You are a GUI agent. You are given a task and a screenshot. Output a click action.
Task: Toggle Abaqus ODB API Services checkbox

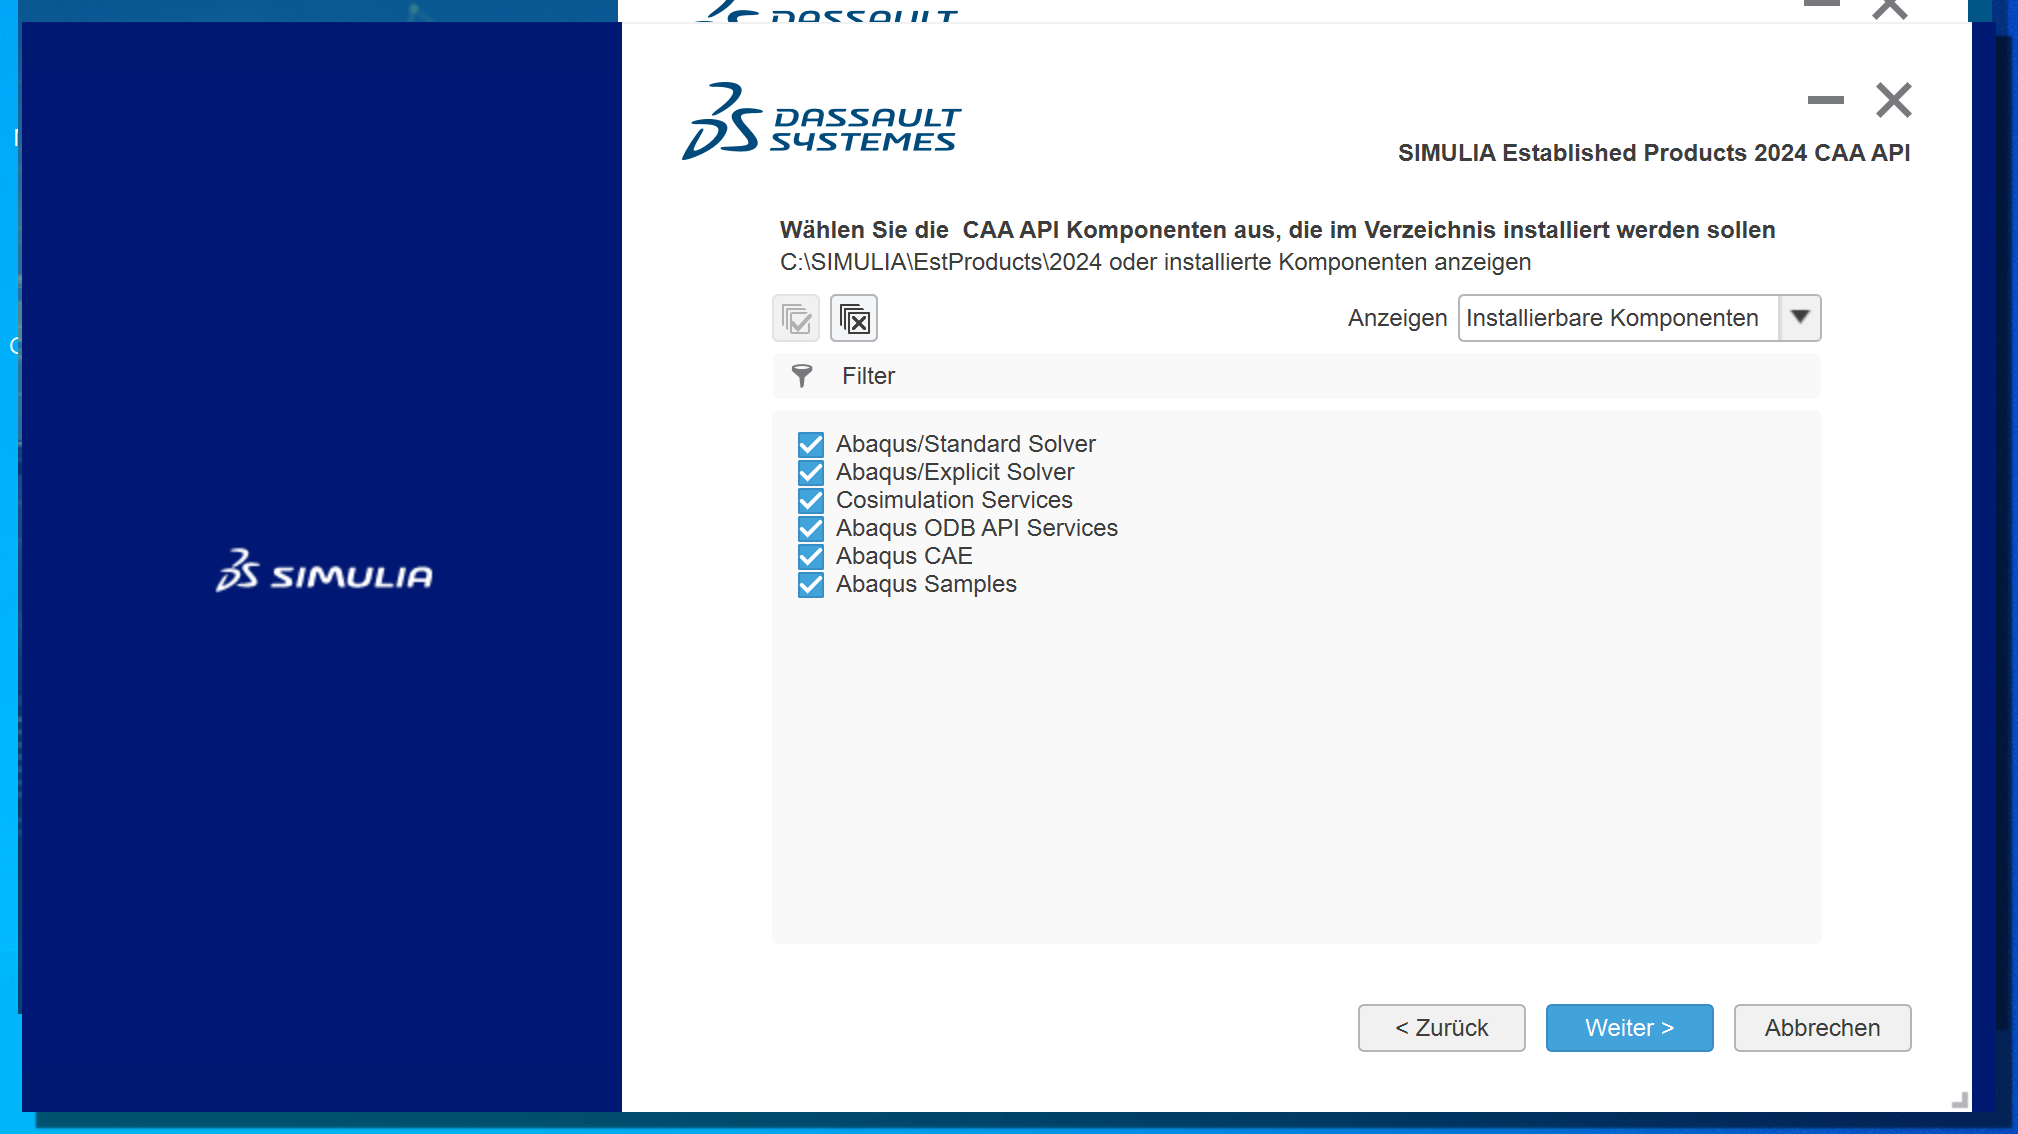coord(811,528)
